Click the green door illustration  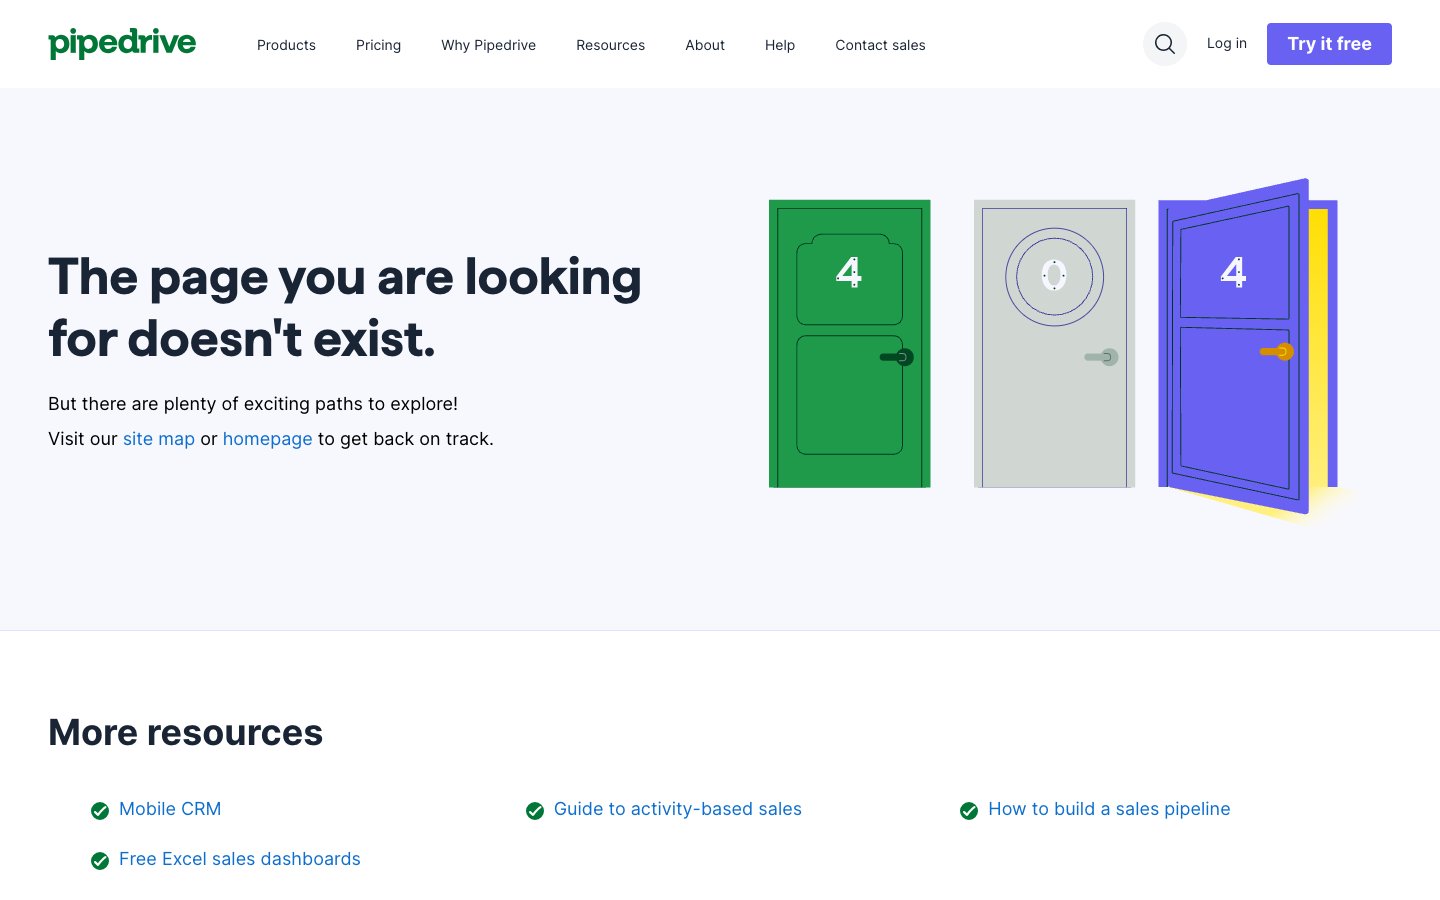tap(849, 344)
